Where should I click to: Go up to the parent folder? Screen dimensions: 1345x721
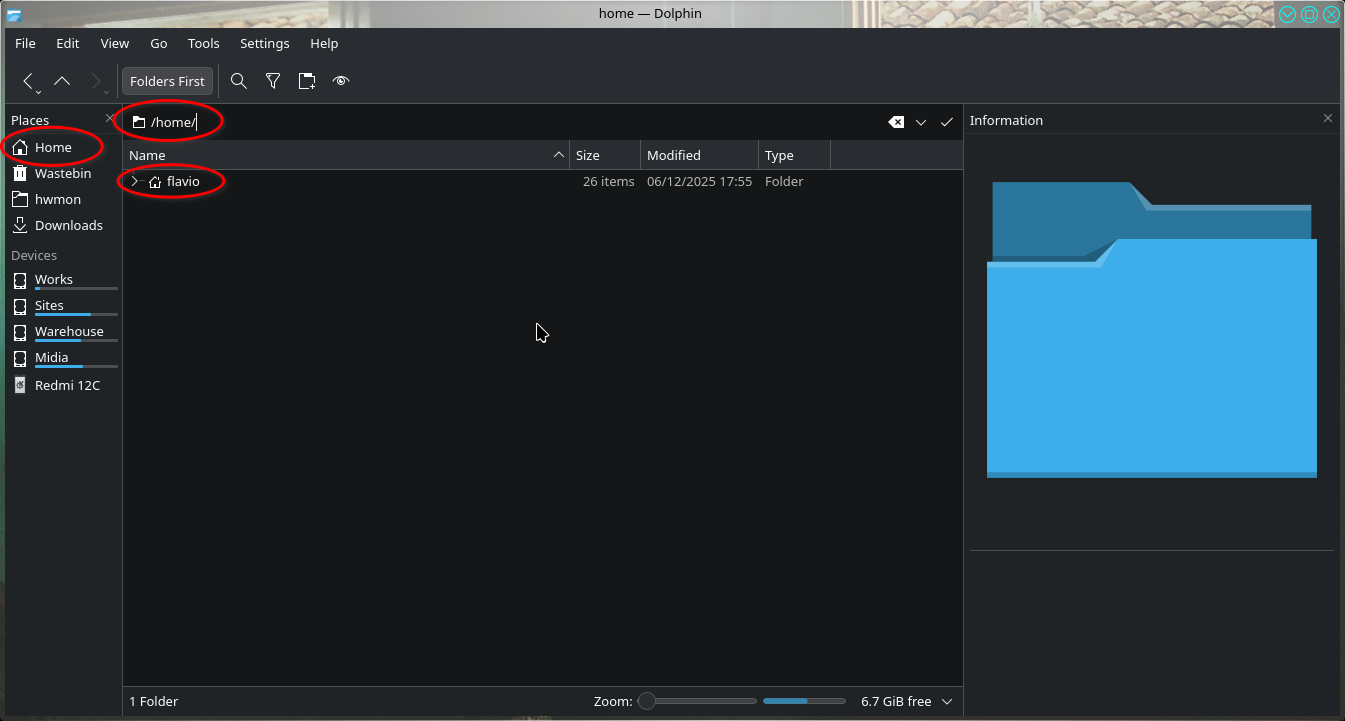62,81
